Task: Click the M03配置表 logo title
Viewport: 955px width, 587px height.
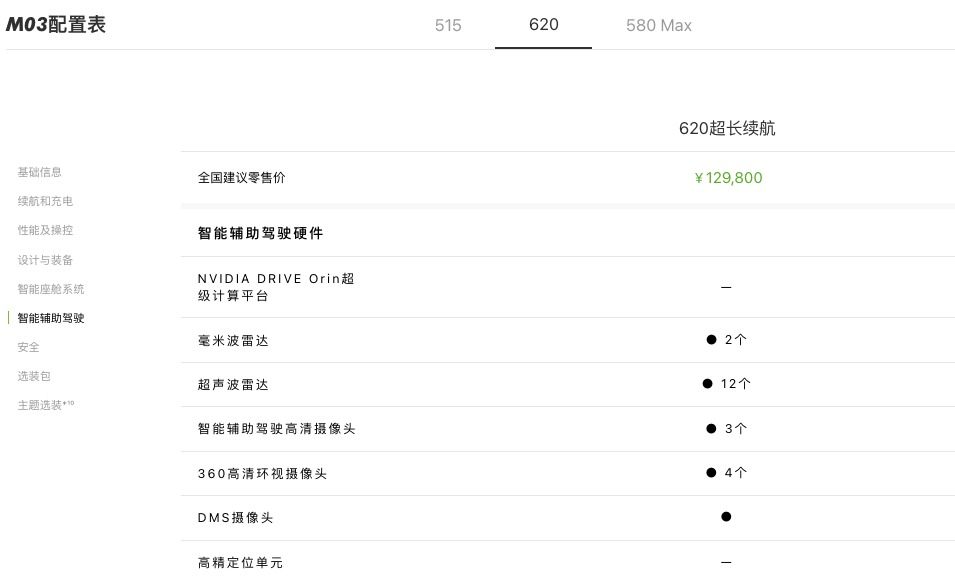Action: click(56, 25)
